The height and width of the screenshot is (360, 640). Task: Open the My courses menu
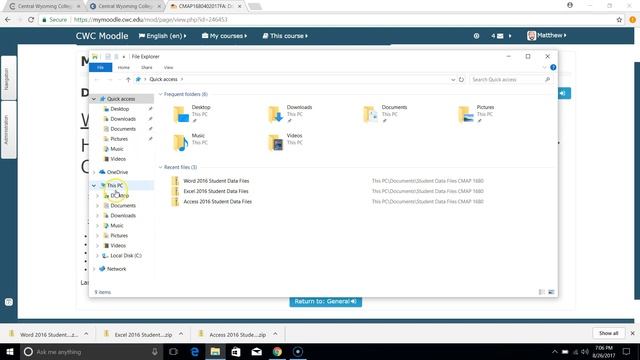click(224, 36)
